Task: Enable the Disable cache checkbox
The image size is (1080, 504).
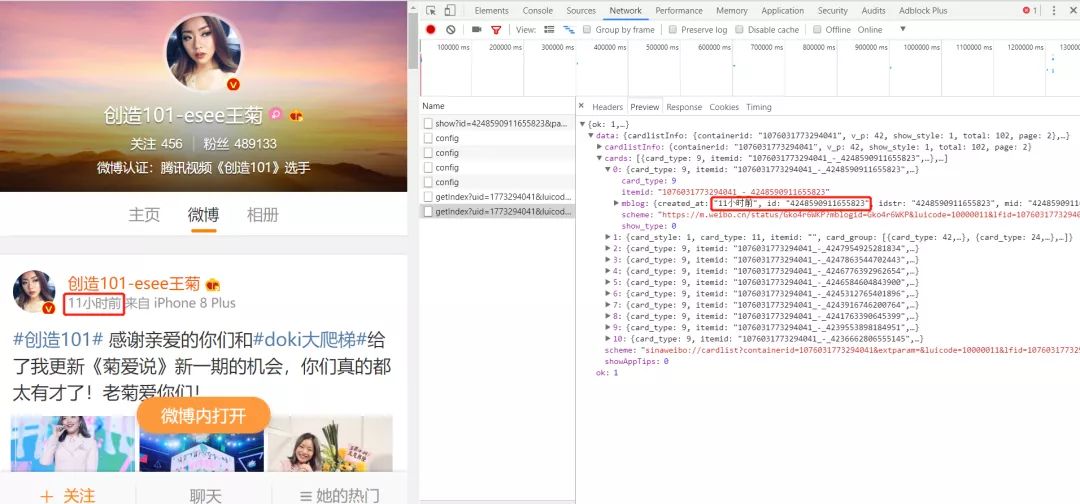Action: click(739, 30)
